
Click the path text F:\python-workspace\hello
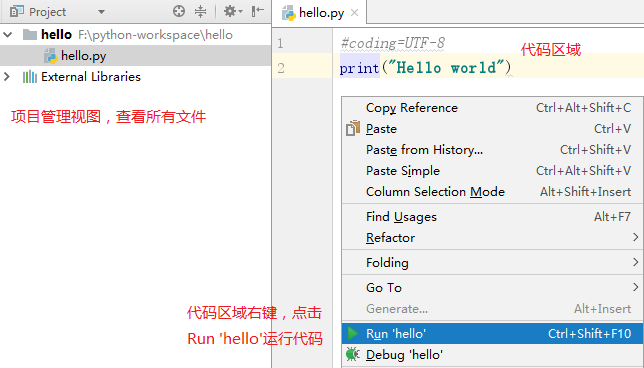[x=155, y=35]
